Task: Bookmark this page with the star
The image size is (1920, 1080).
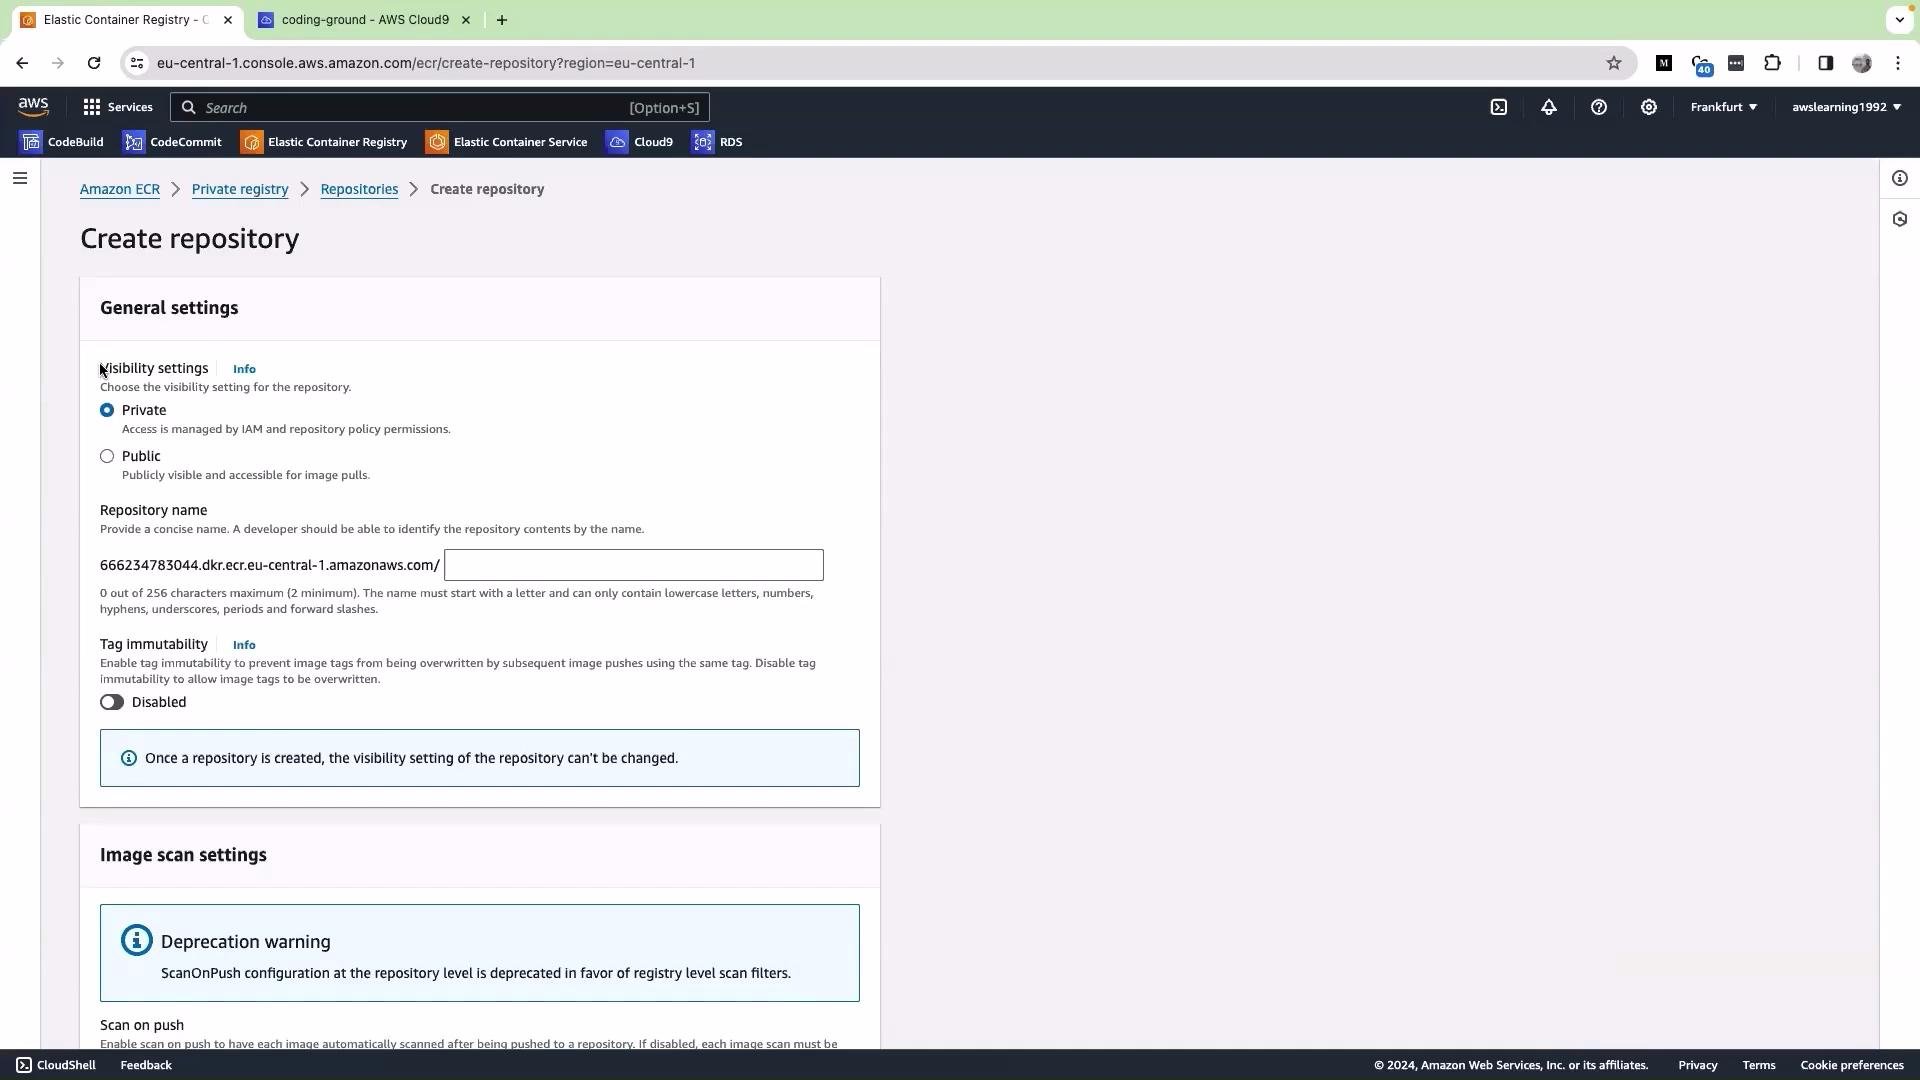Action: click(x=1614, y=63)
